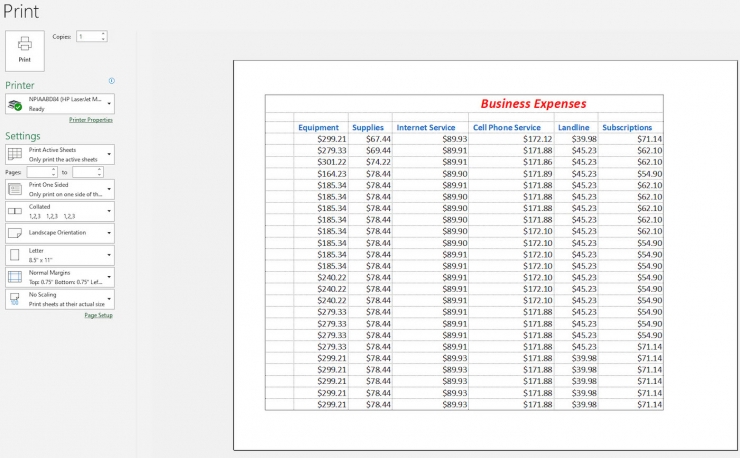Image resolution: width=740 pixels, height=458 pixels.
Task: Expand the Landscape Orientation dropdown
Action: click(108, 233)
